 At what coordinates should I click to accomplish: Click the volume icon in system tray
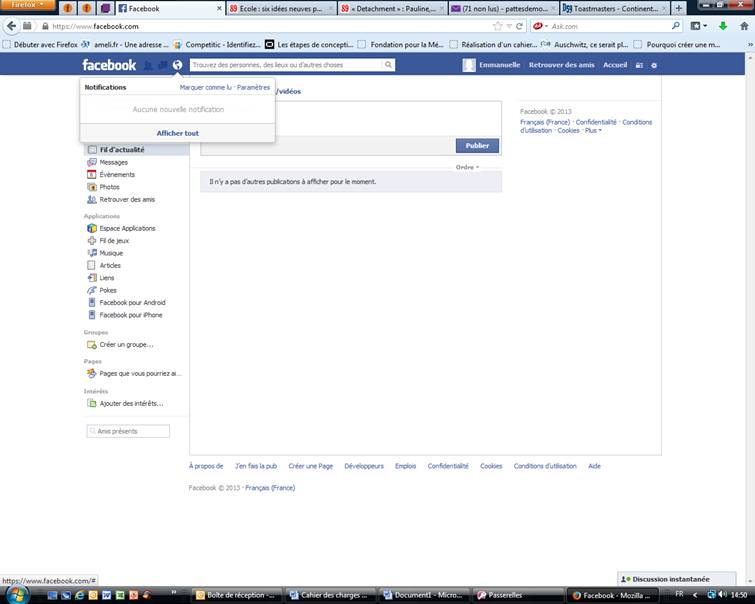tap(722, 595)
